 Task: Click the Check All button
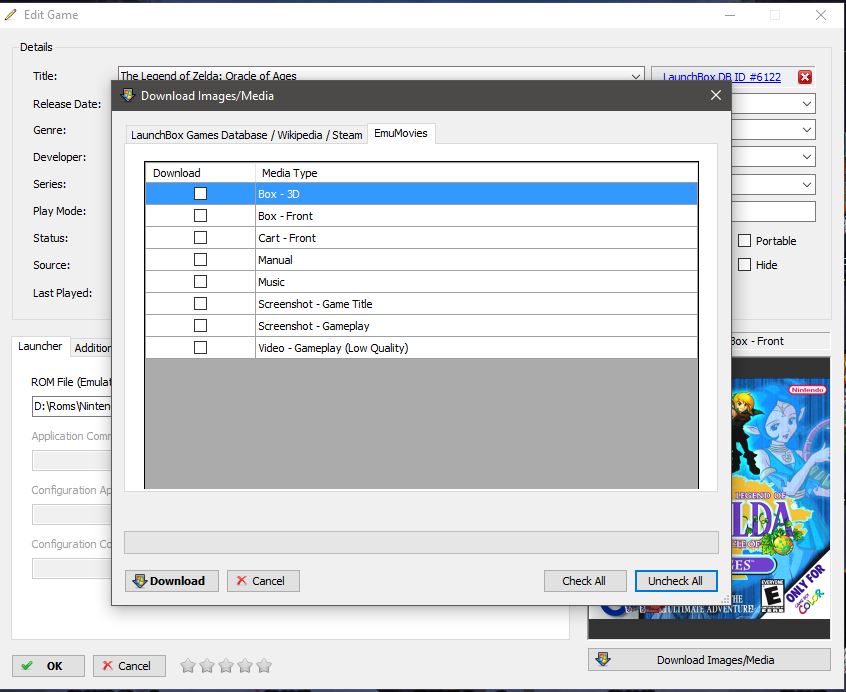585,581
